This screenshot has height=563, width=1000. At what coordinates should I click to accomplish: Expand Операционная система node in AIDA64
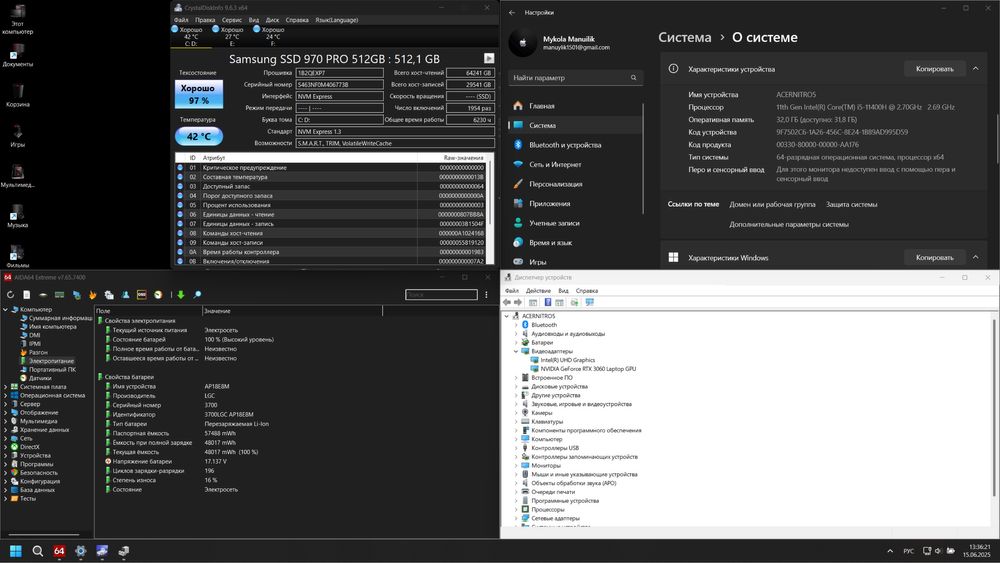(x=6, y=395)
